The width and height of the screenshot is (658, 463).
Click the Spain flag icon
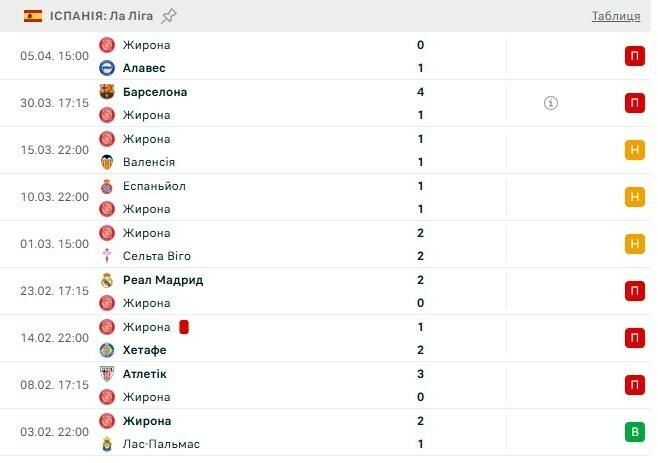33,16
